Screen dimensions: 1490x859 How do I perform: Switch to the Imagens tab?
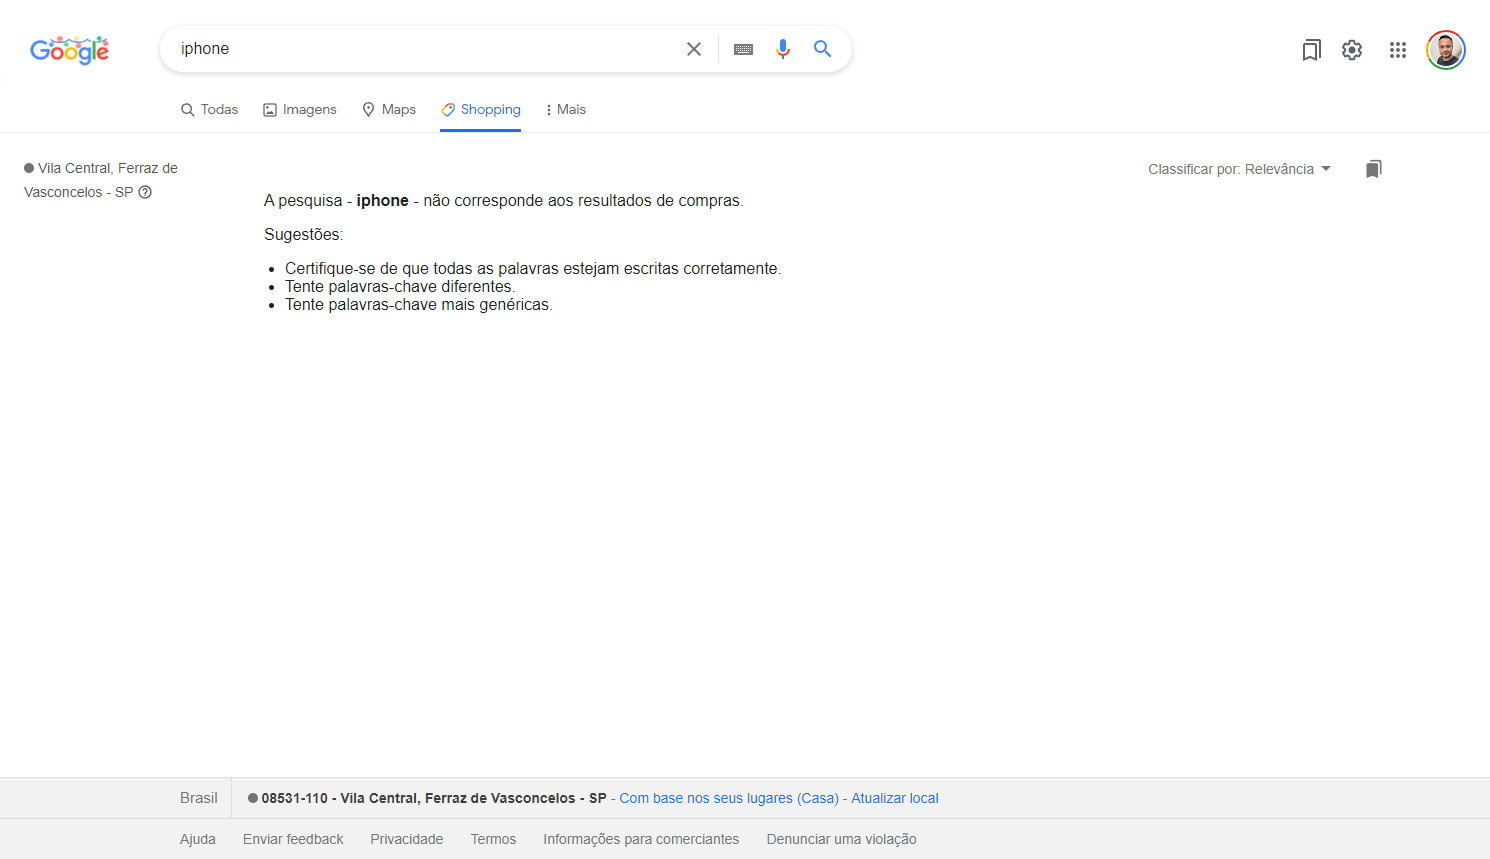(300, 109)
